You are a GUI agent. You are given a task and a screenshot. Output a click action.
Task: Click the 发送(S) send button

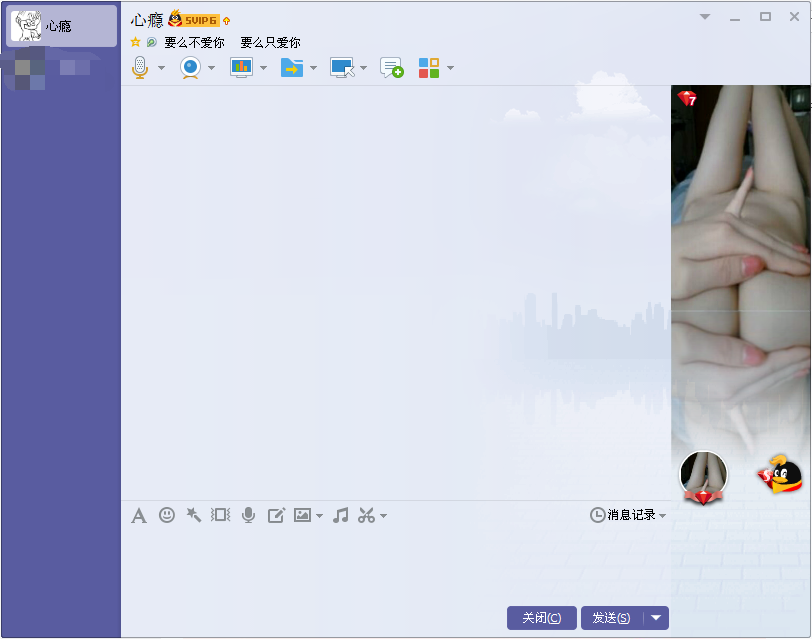612,618
